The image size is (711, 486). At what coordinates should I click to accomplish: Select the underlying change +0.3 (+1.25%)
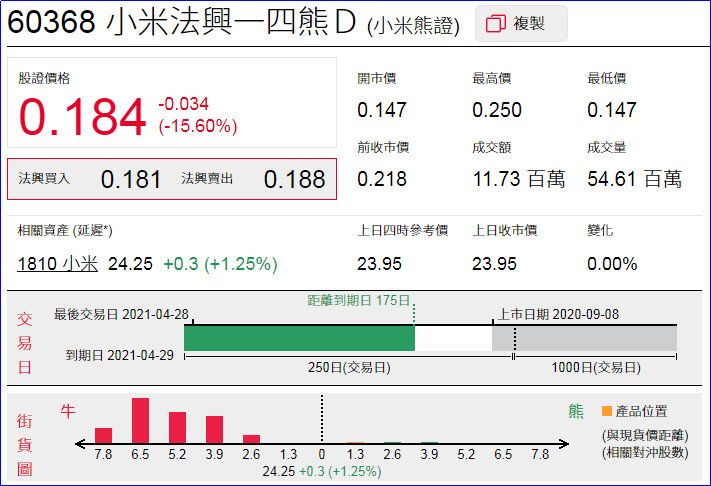[x=220, y=264]
